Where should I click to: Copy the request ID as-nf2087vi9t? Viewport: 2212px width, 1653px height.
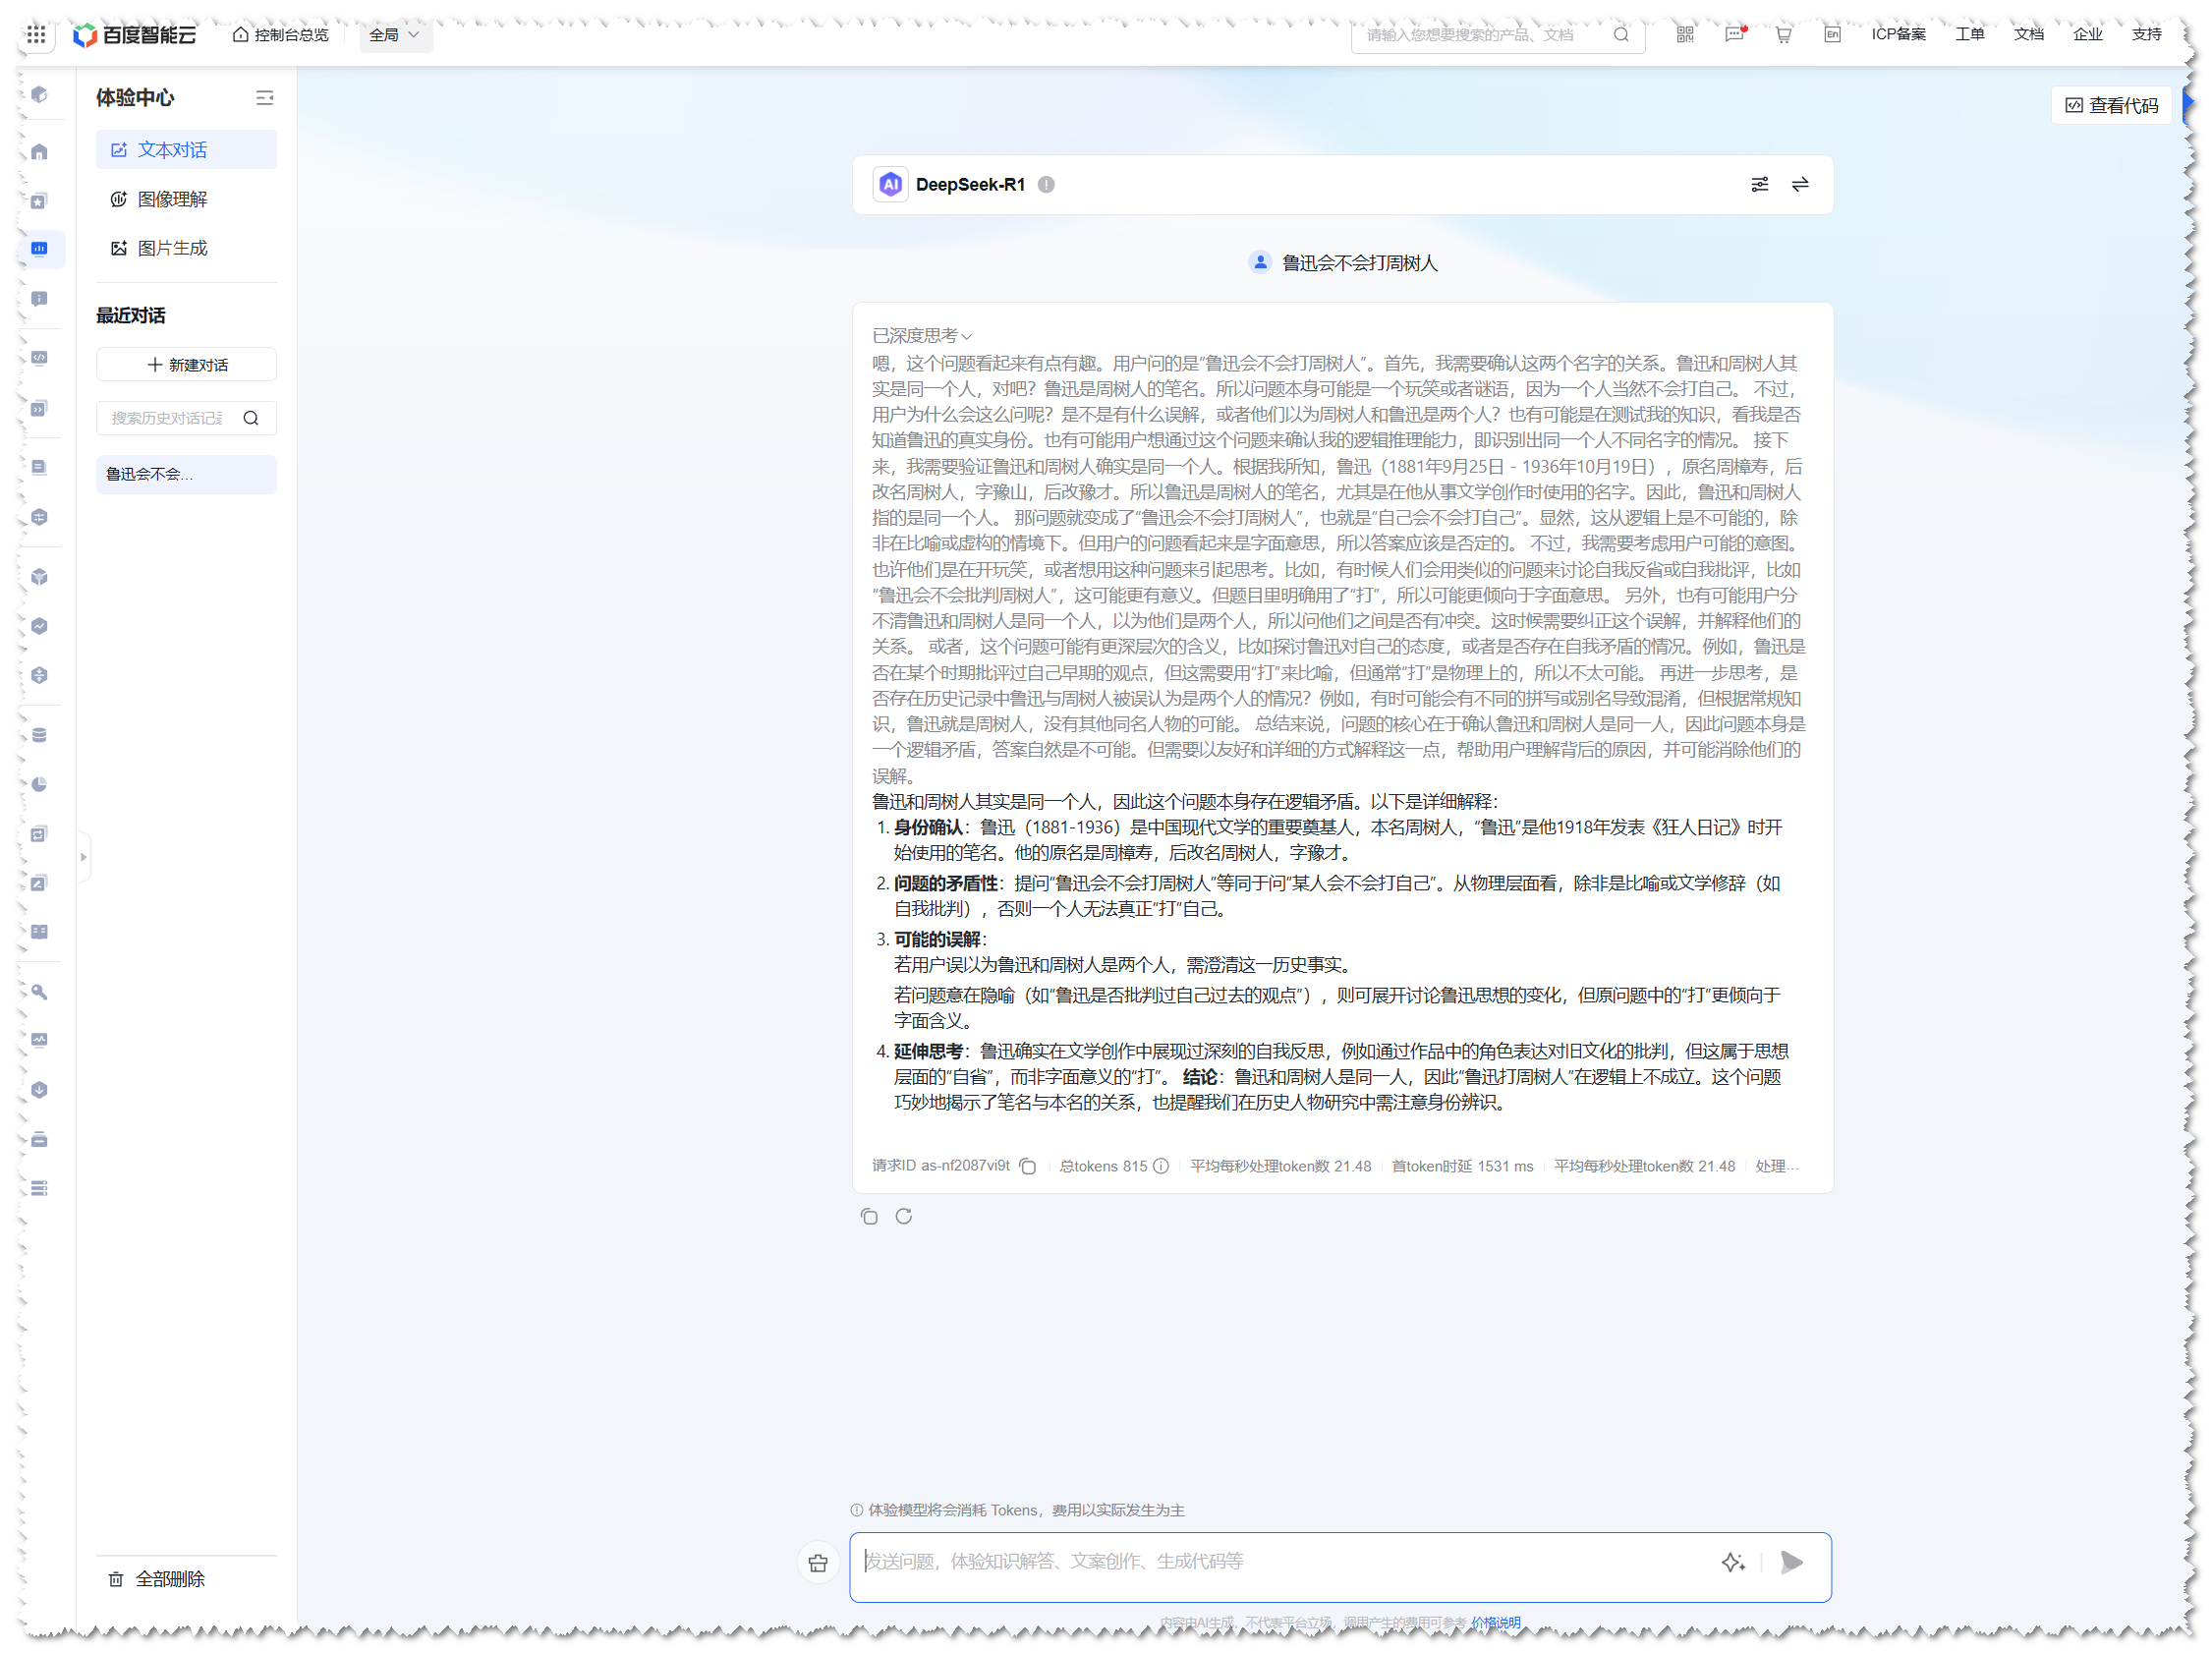pyautogui.click(x=1028, y=1166)
